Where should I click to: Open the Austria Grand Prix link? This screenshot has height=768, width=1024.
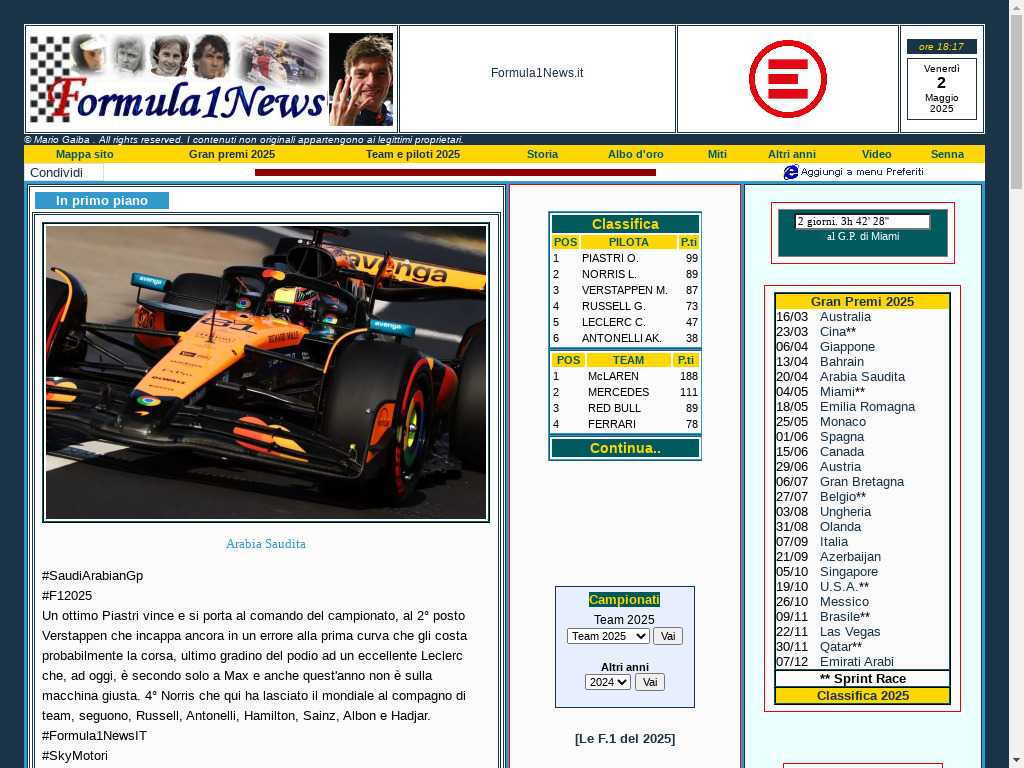click(x=840, y=467)
